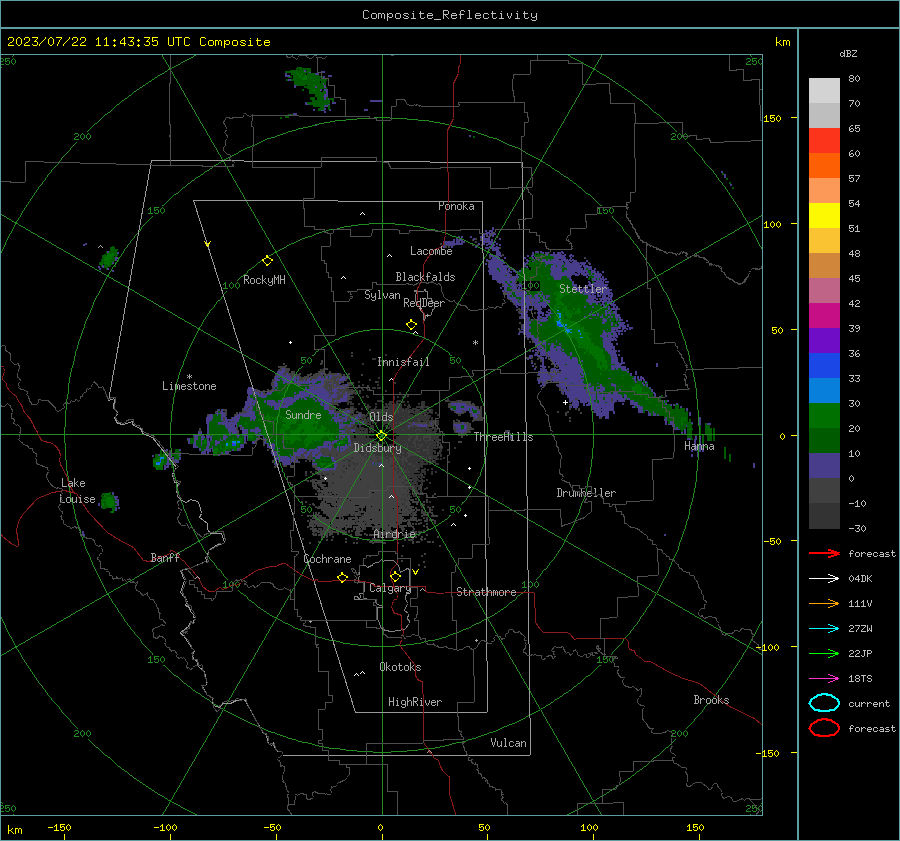Click the green 22JP arrow icon

(824, 653)
